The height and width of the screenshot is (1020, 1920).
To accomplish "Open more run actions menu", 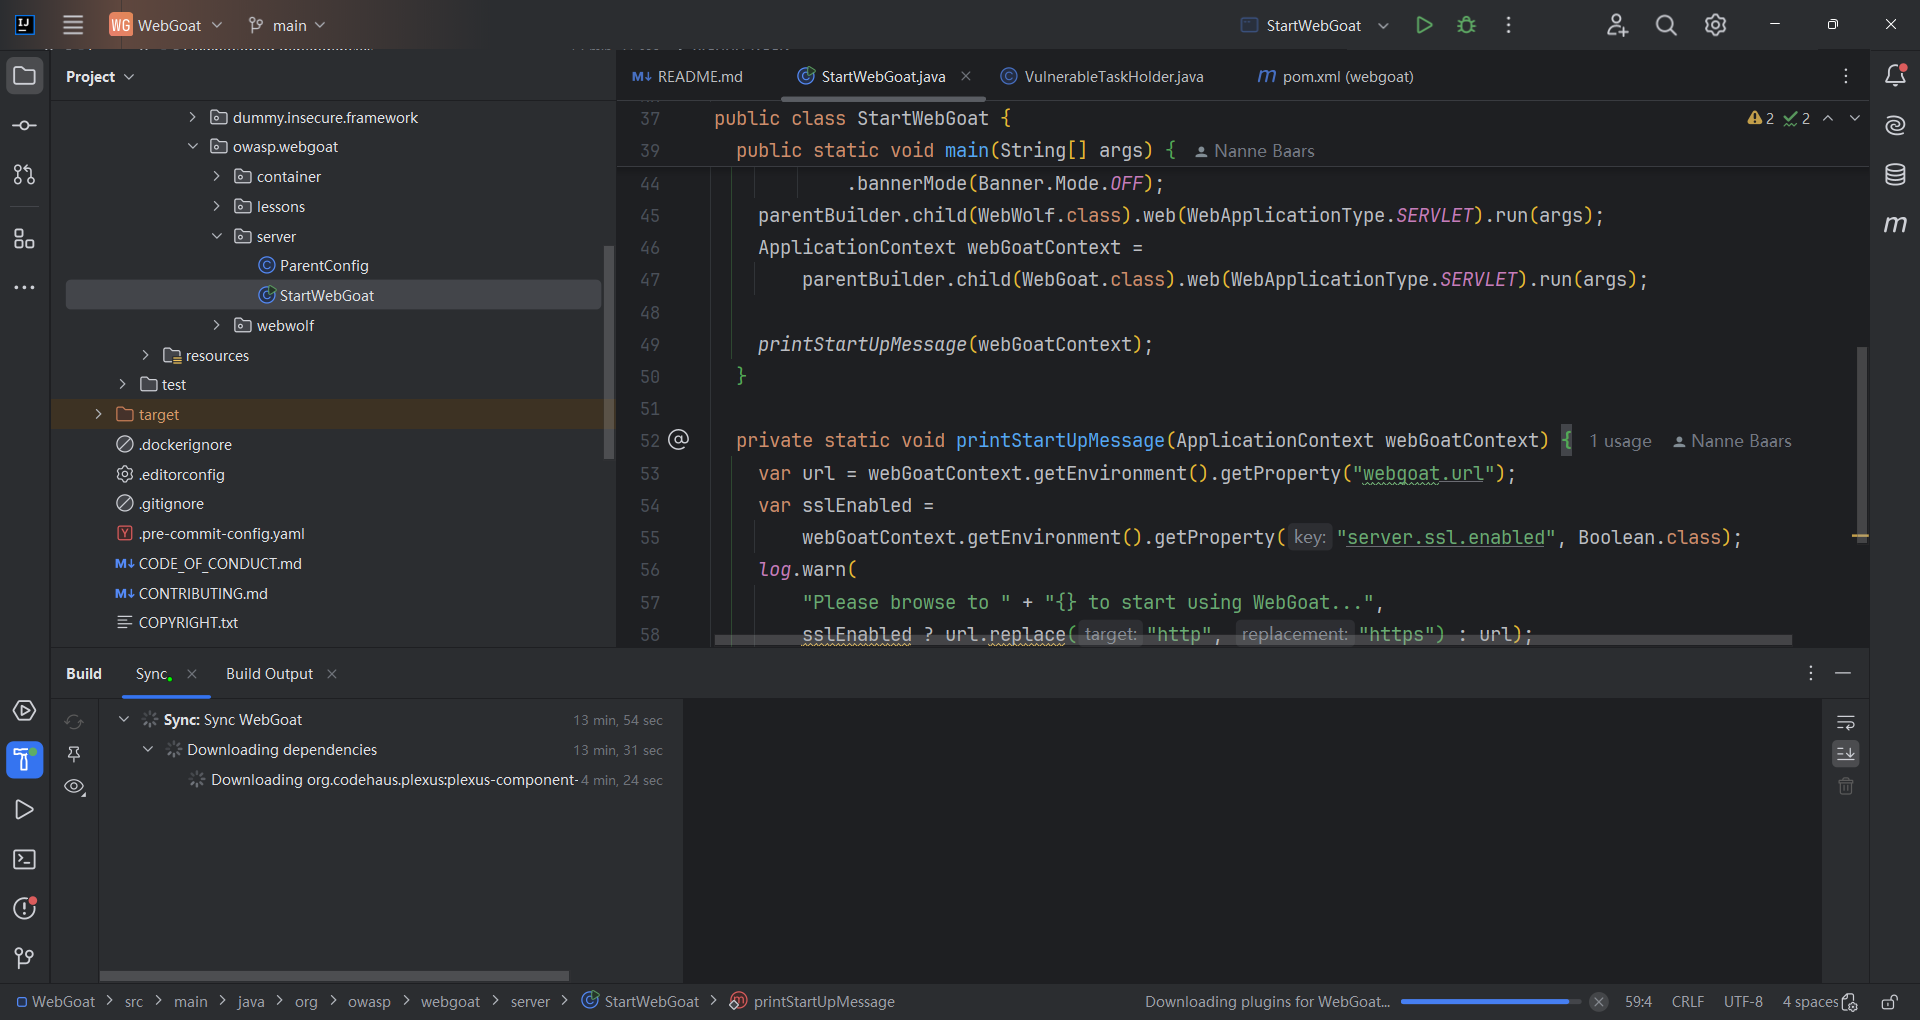I will click(1508, 25).
